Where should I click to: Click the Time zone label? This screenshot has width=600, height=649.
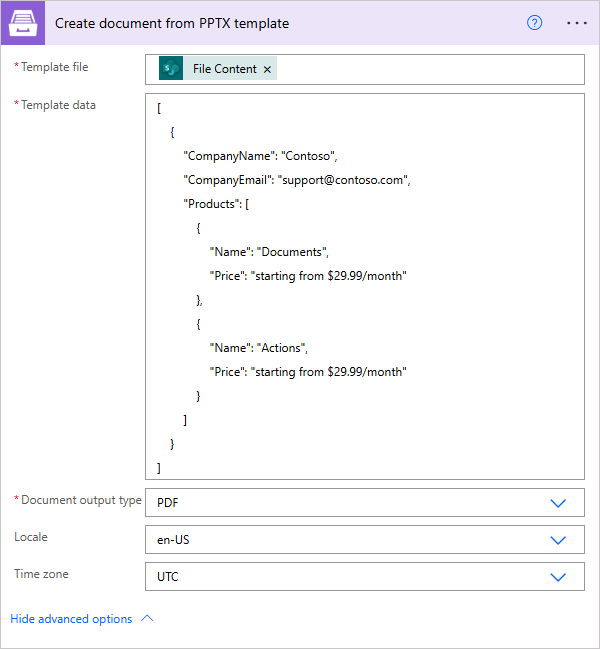coord(41,574)
